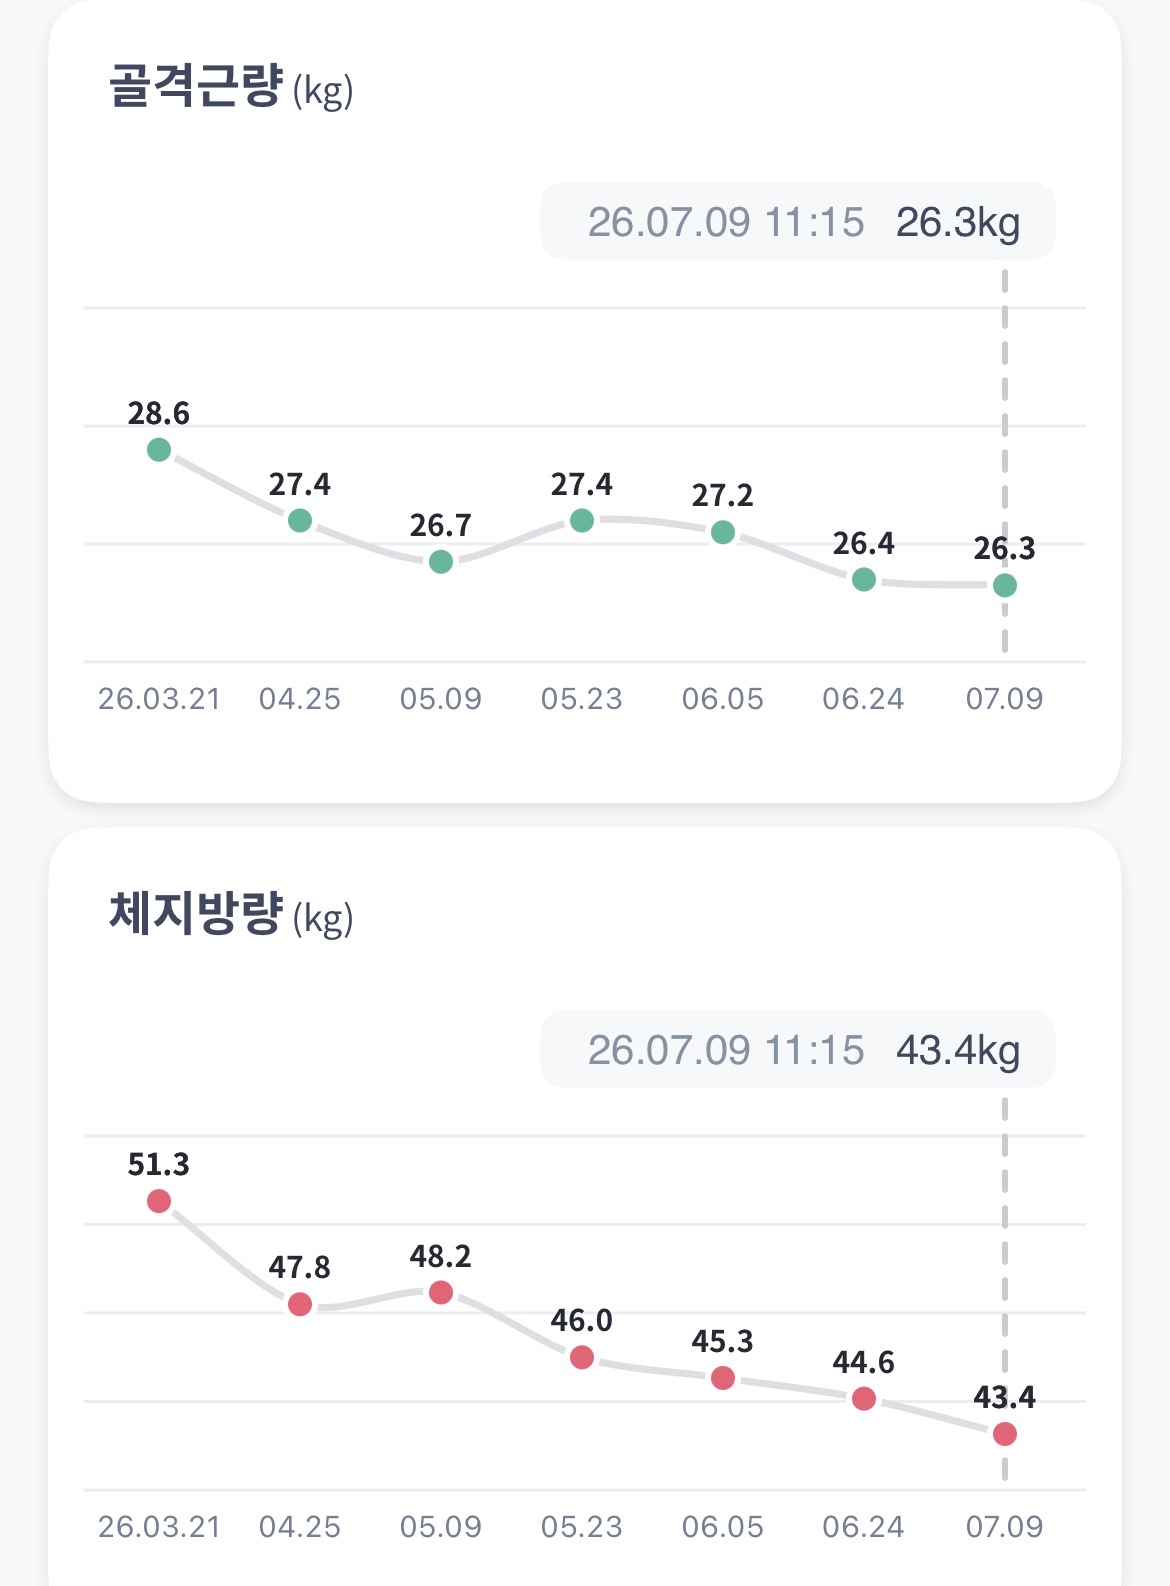The image size is (1170, 1586).
Task: Select the 04.25 muscle point showing 27.4
Action: click(x=300, y=521)
